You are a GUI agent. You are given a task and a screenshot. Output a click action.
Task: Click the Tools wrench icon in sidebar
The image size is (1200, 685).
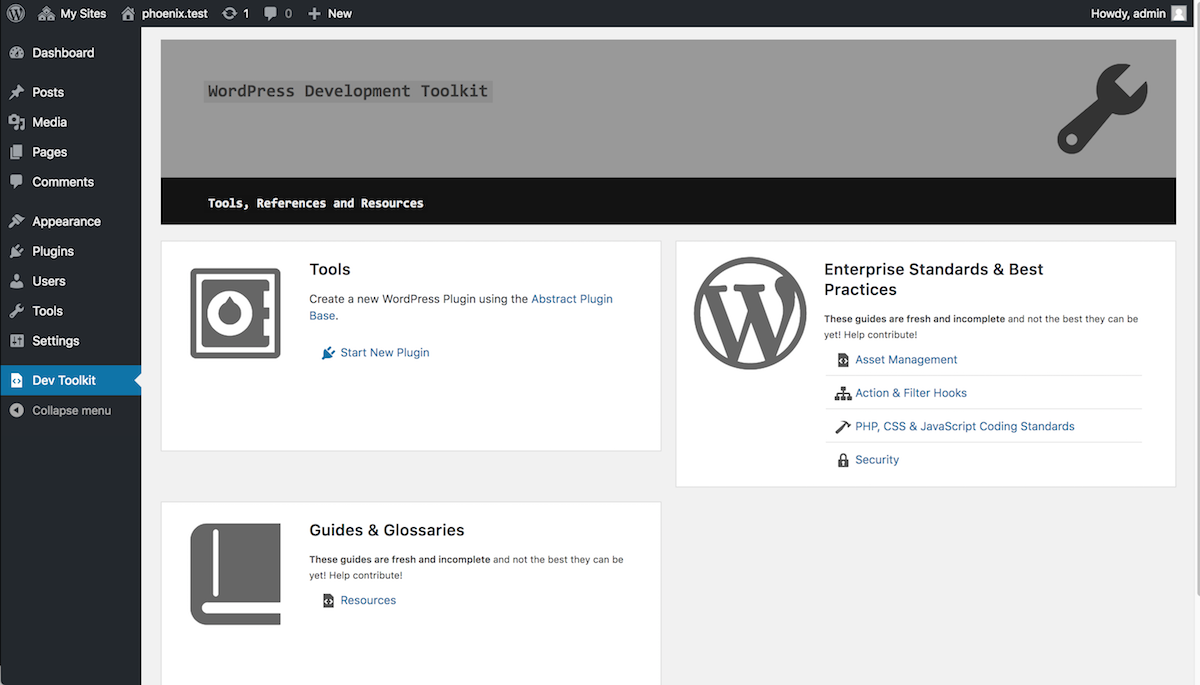tap(16, 311)
